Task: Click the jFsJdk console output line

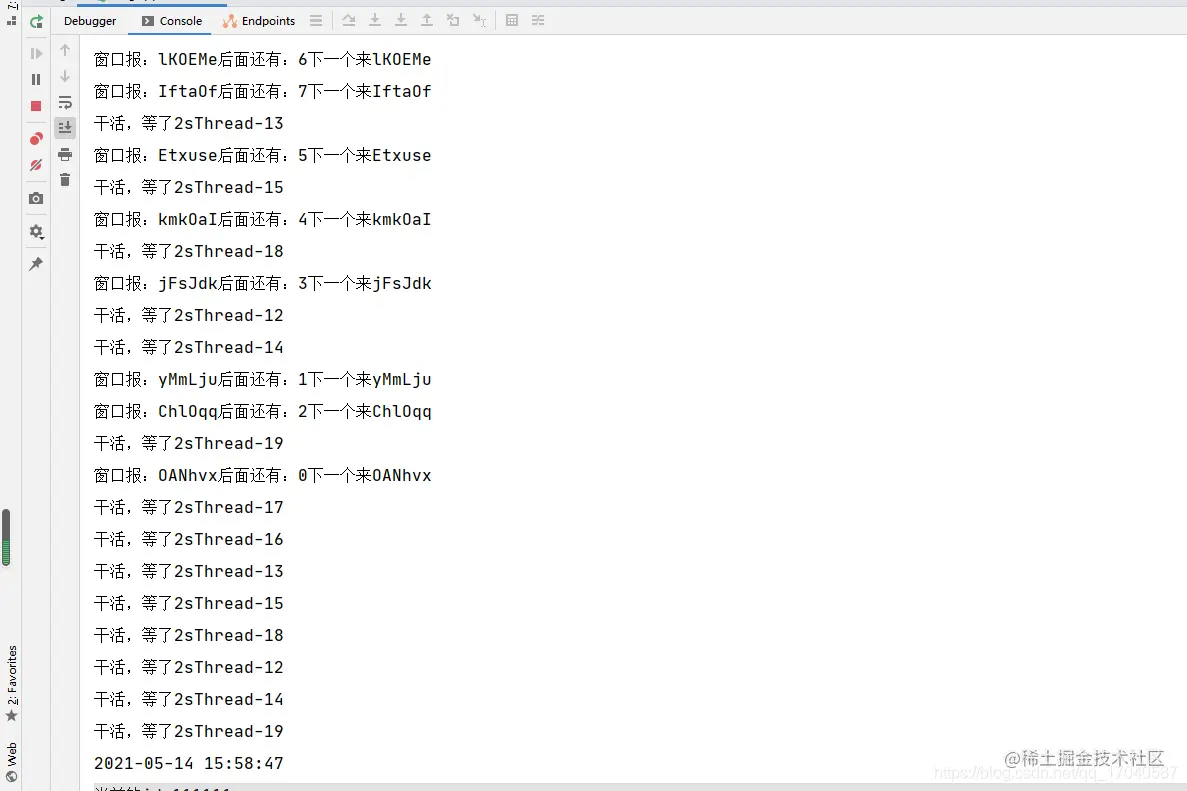Action: click(262, 283)
